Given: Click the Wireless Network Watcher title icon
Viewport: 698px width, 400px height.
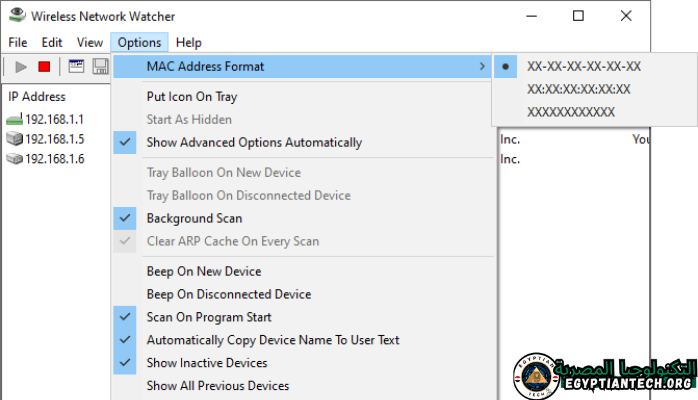Looking at the screenshot, I should click(16, 16).
